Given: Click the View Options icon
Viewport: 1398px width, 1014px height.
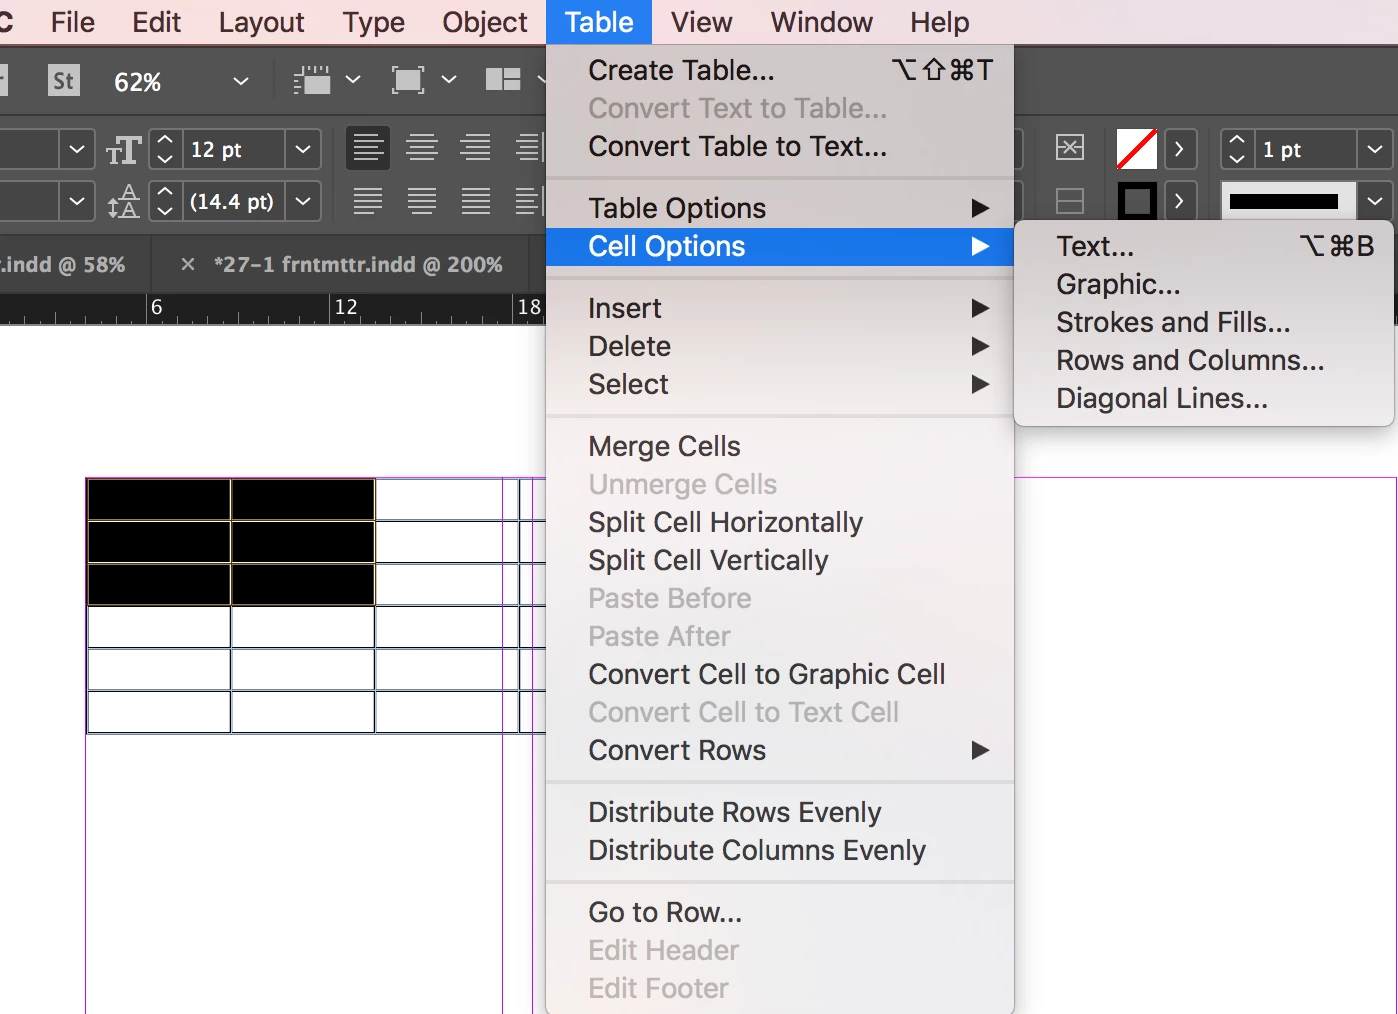Looking at the screenshot, I should 312,80.
